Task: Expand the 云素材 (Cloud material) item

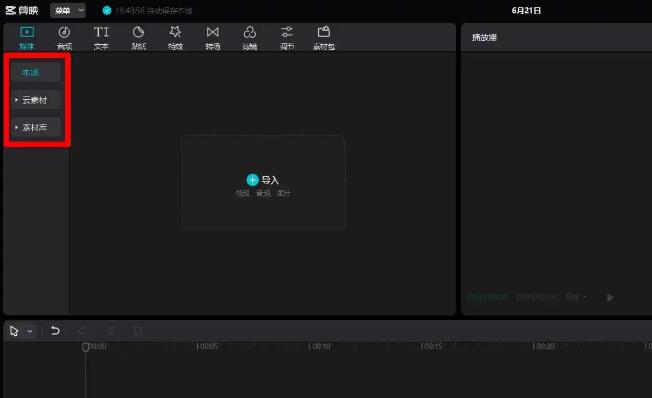Action: (x=36, y=100)
